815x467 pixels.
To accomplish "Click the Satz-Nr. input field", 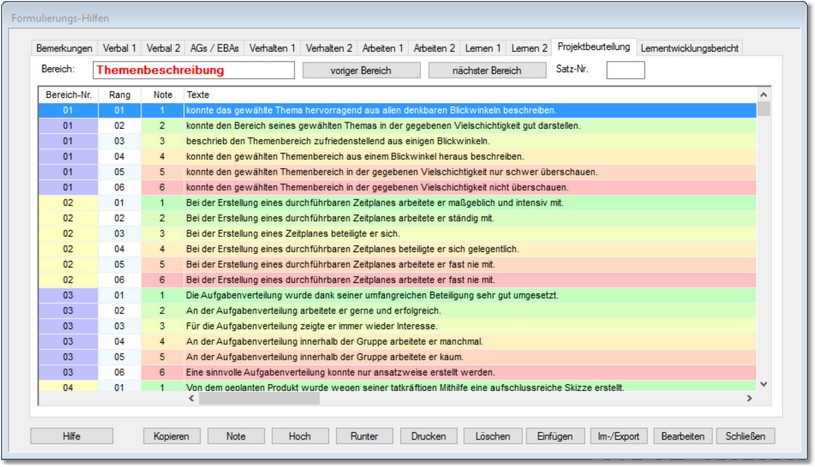I will (625, 71).
